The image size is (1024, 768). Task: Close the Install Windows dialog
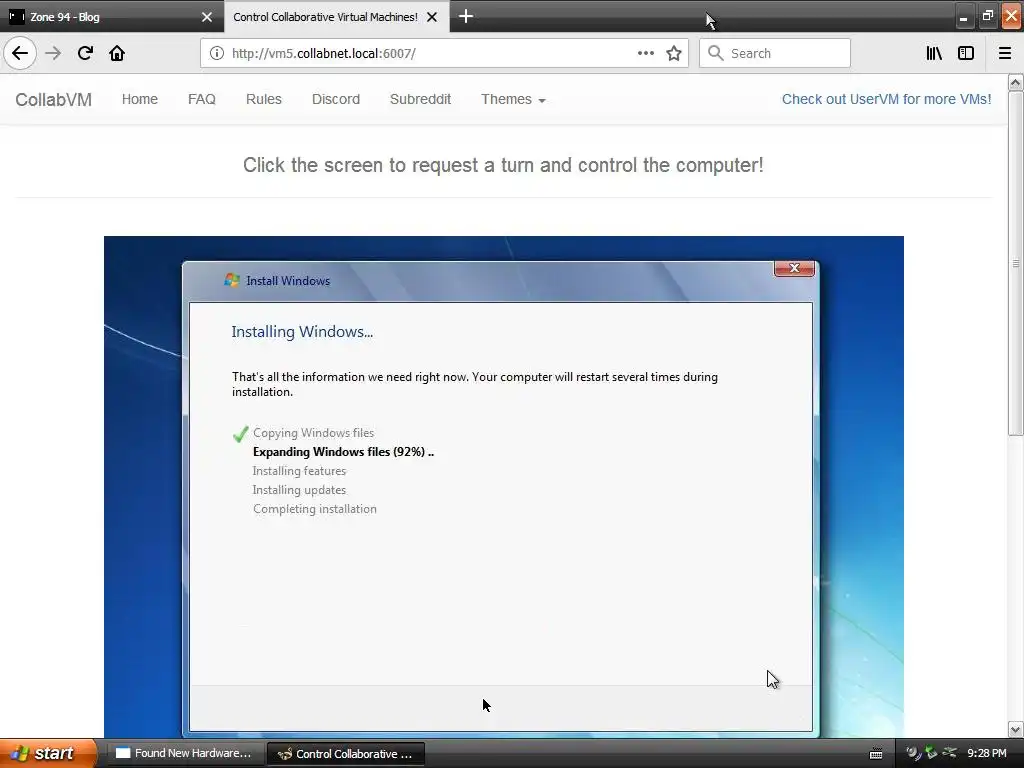pyautogui.click(x=794, y=268)
